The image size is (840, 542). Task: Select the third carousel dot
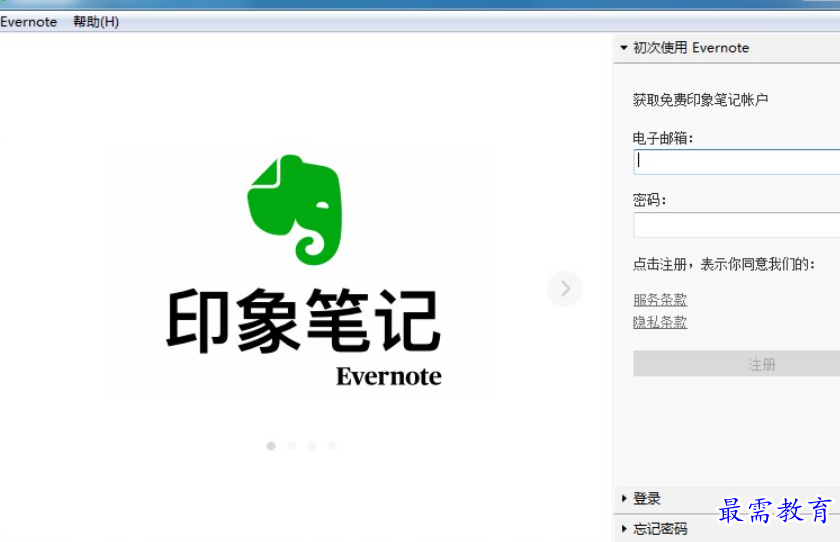pyautogui.click(x=312, y=446)
